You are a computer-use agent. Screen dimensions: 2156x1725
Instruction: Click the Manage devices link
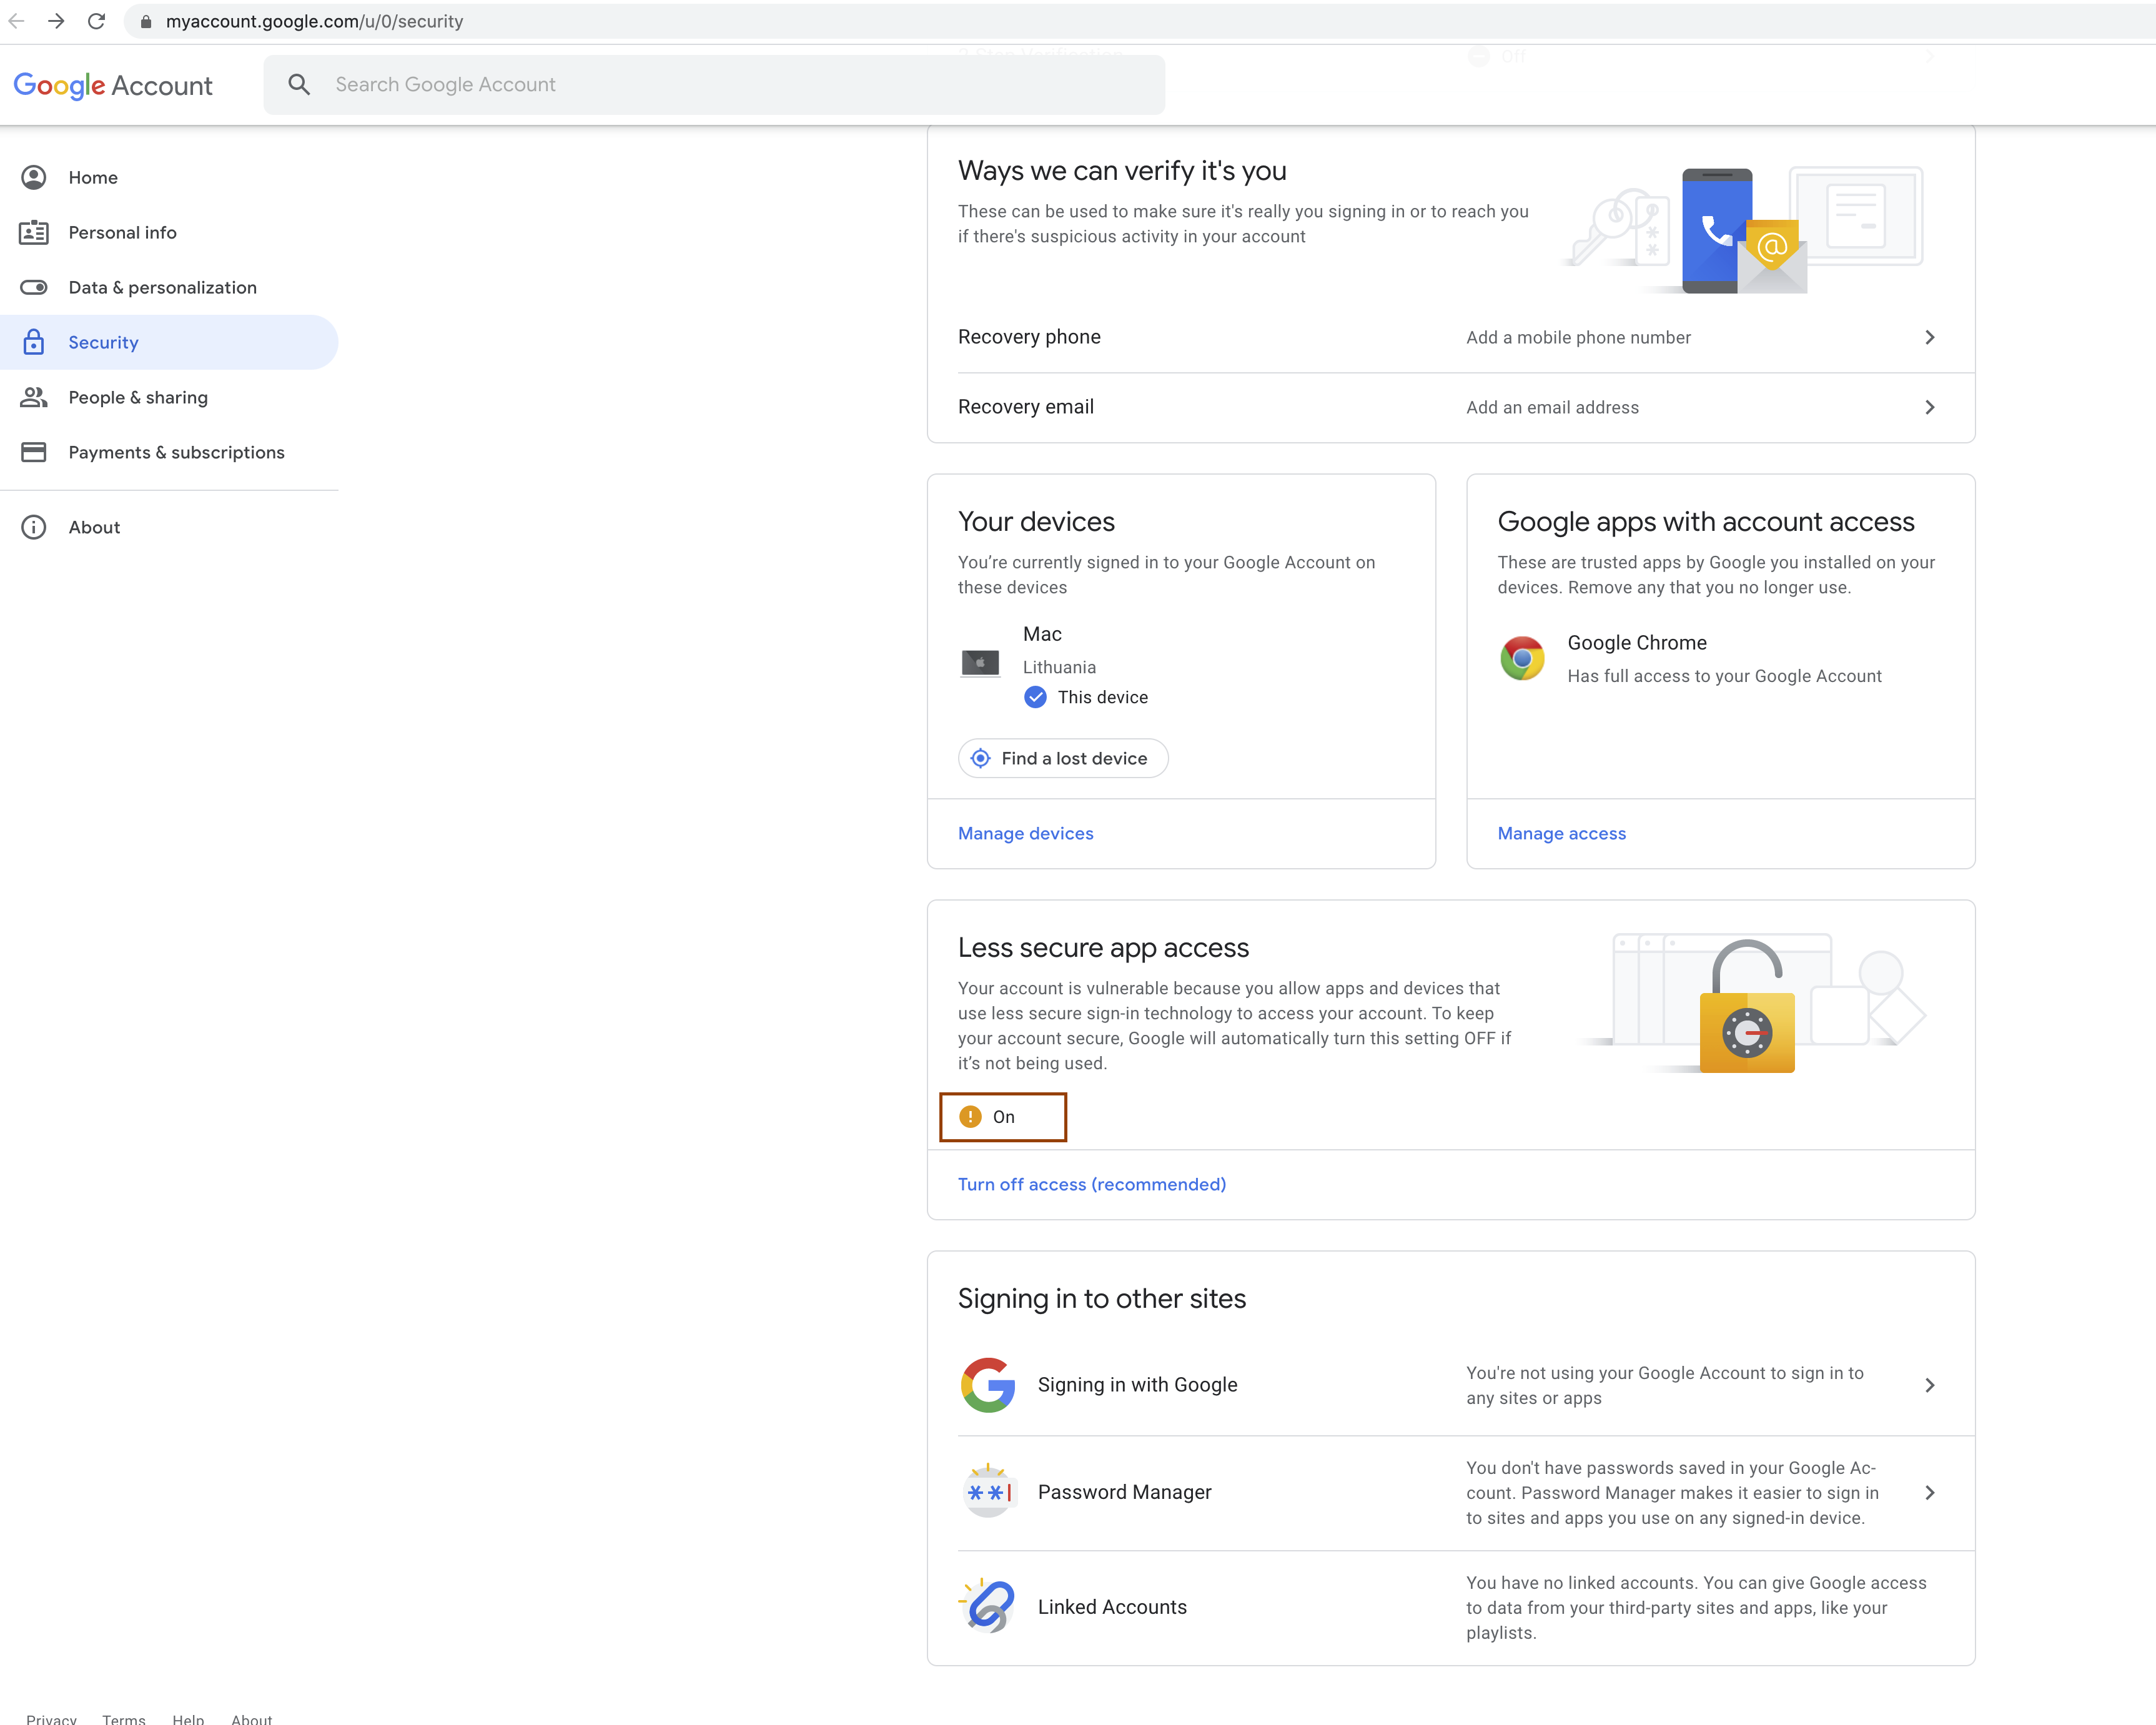[x=1025, y=833]
